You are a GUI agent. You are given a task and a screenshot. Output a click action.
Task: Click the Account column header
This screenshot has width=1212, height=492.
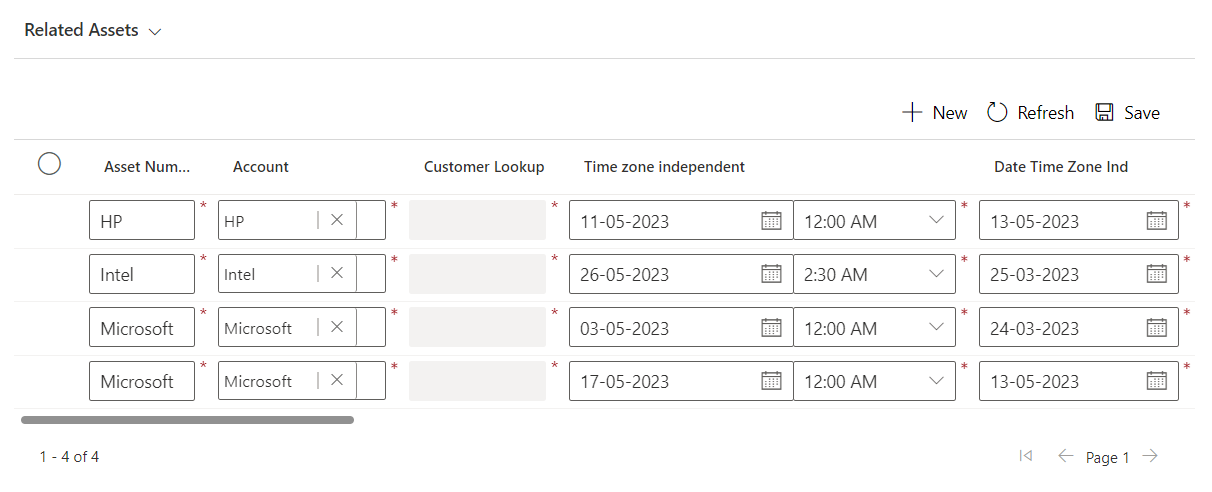point(261,167)
